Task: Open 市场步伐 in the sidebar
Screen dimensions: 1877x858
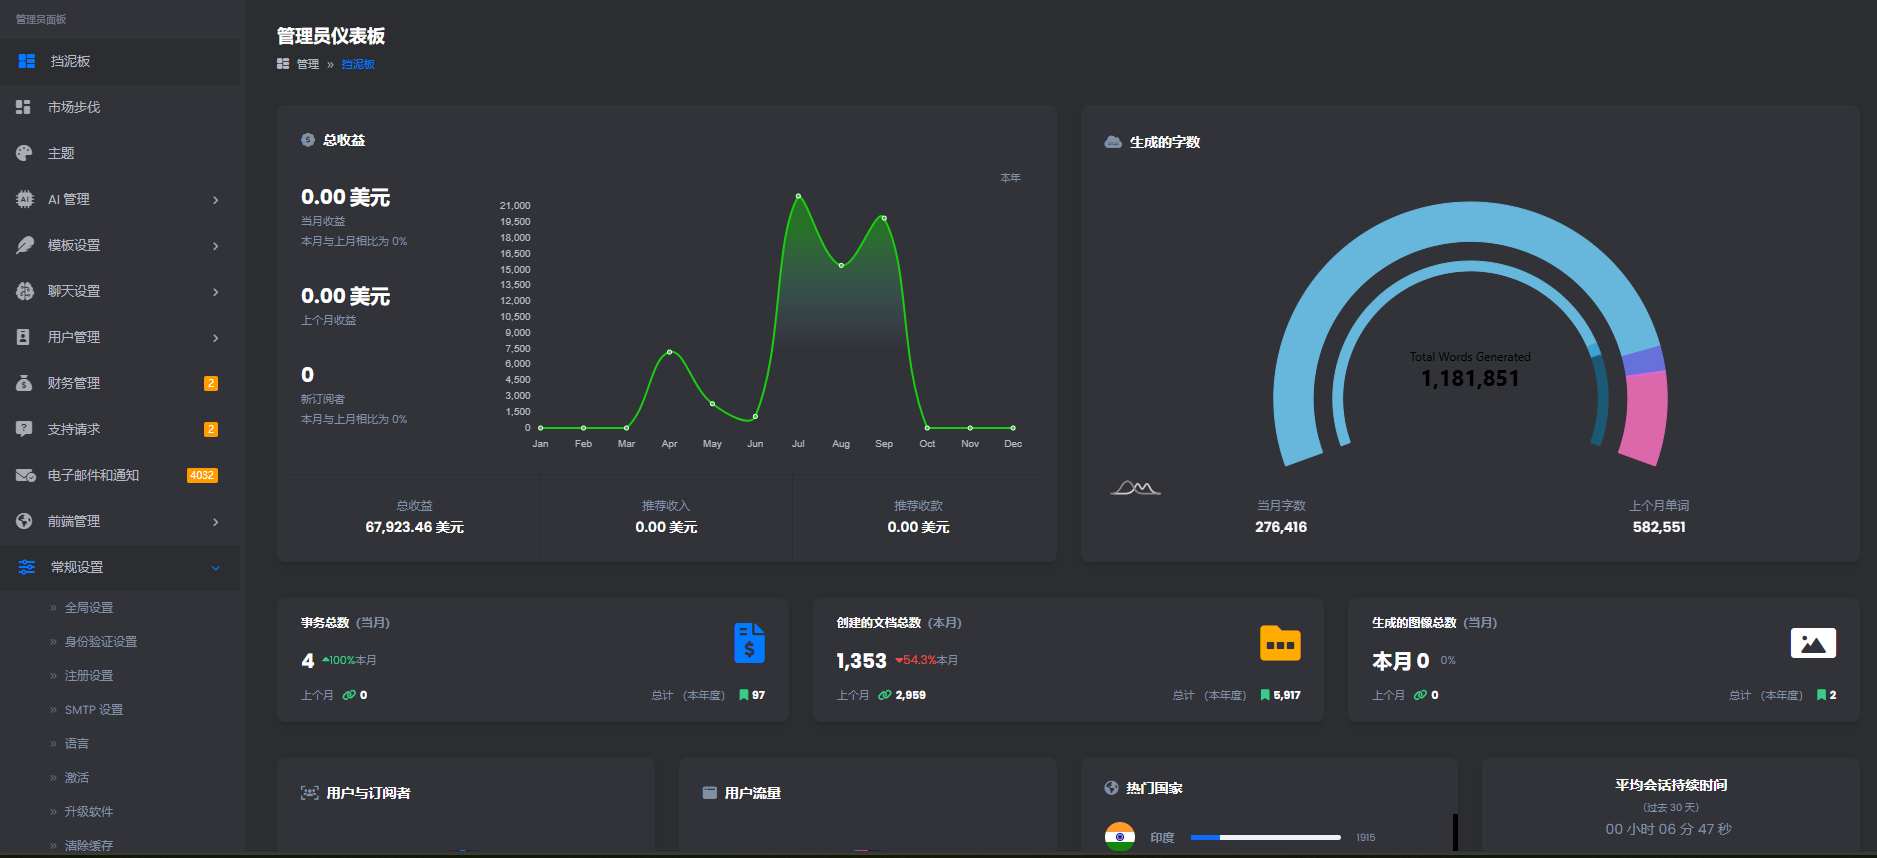Action: 74,107
